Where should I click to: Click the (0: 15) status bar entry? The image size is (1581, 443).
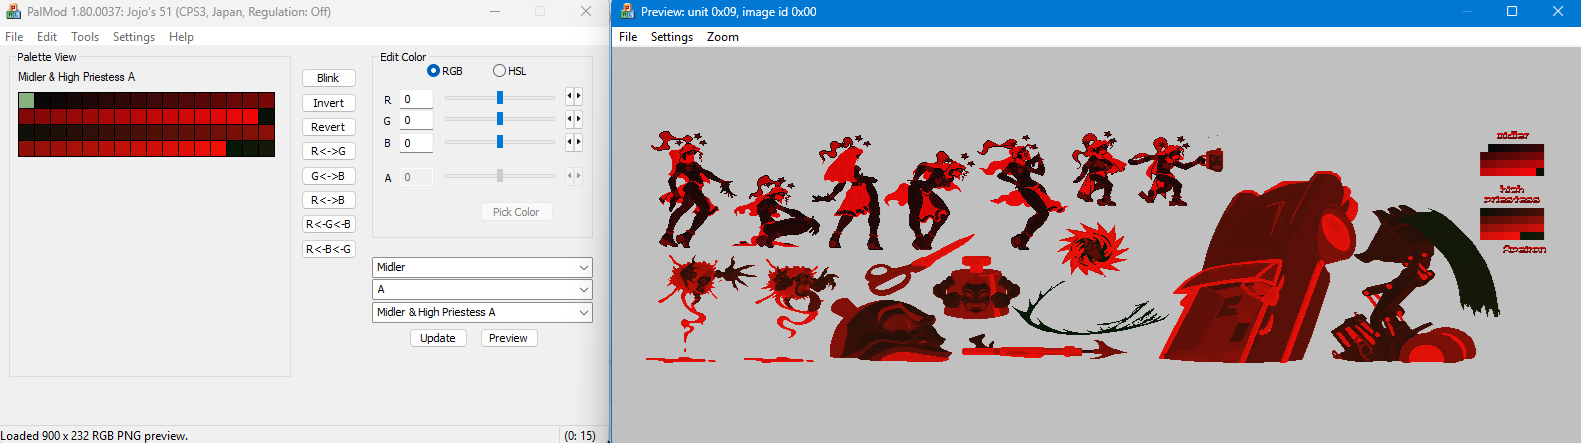click(580, 435)
